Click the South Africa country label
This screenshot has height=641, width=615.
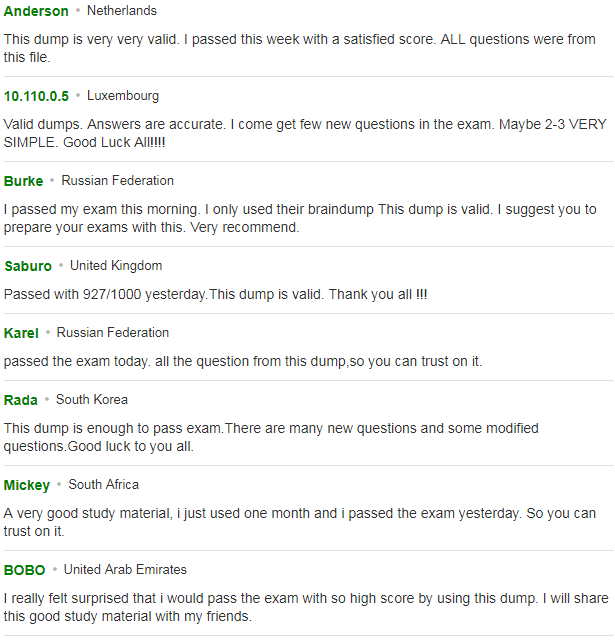[x=103, y=485]
